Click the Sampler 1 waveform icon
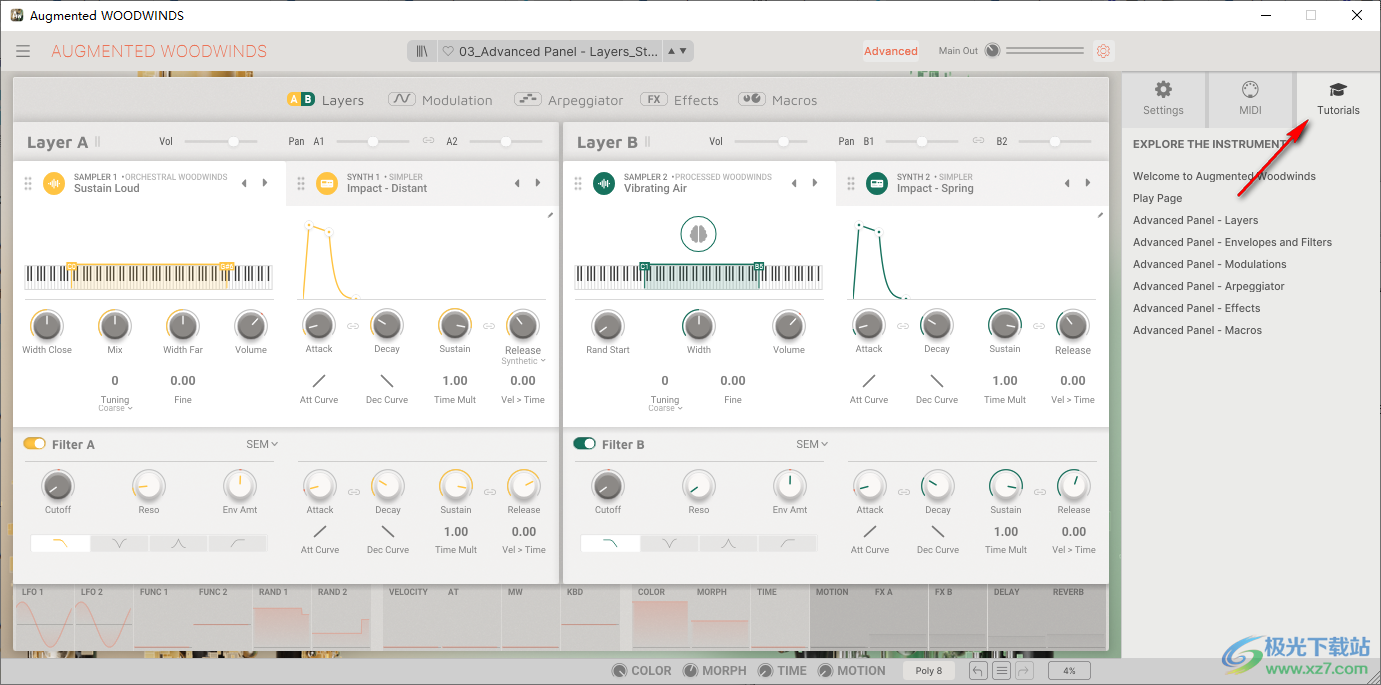Viewport: 1381px width, 685px height. pos(54,183)
